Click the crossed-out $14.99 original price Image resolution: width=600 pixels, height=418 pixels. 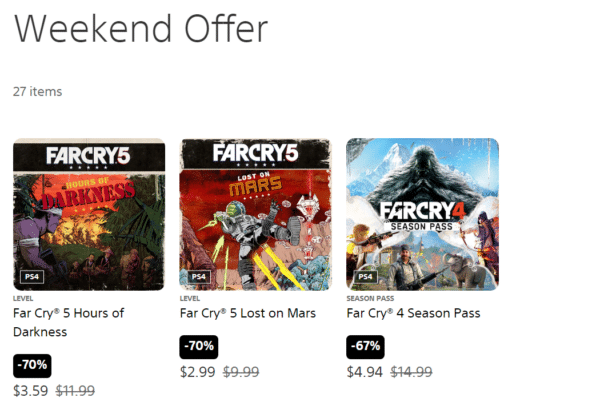coord(410,372)
